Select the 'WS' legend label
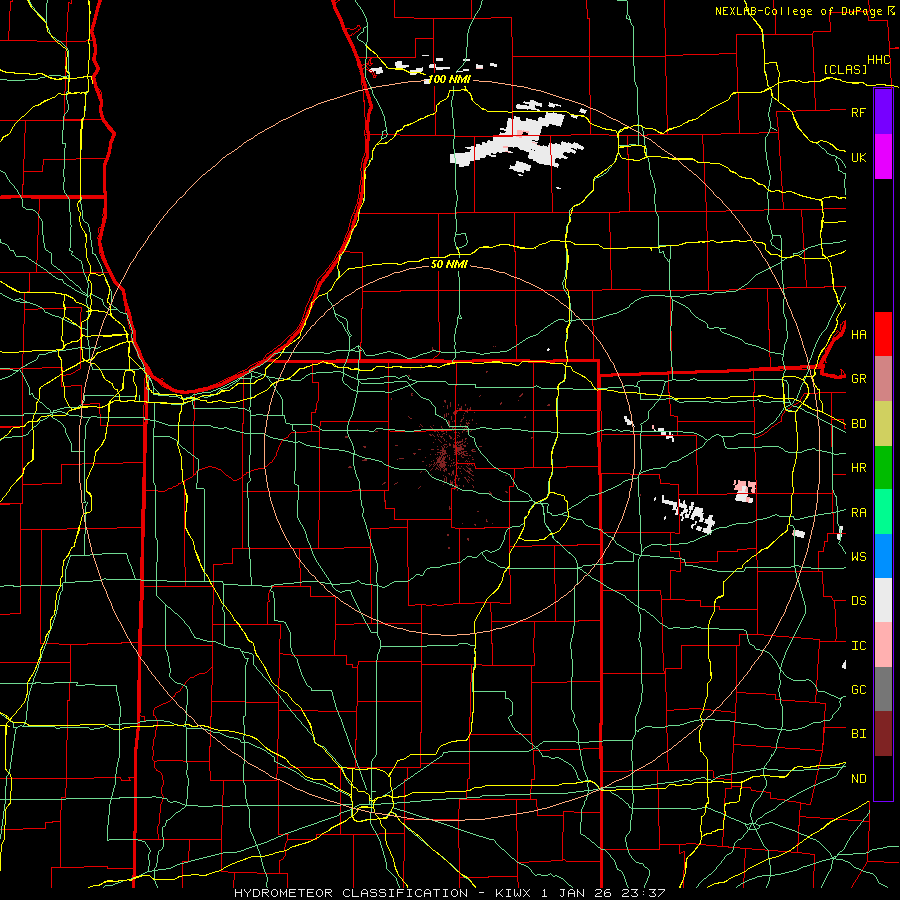 [858, 557]
